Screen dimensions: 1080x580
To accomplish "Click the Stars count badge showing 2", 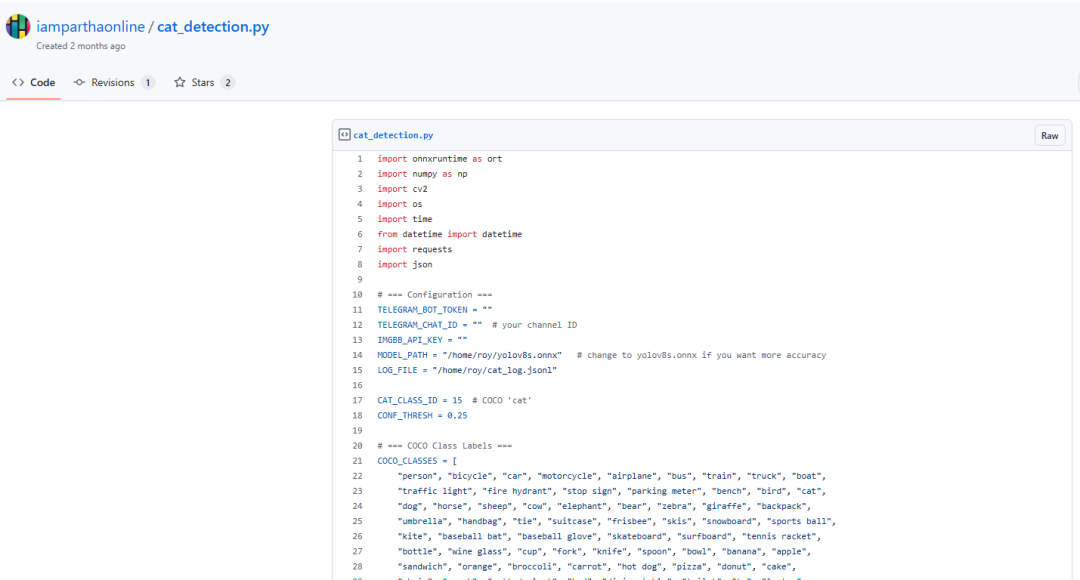I will [228, 83].
